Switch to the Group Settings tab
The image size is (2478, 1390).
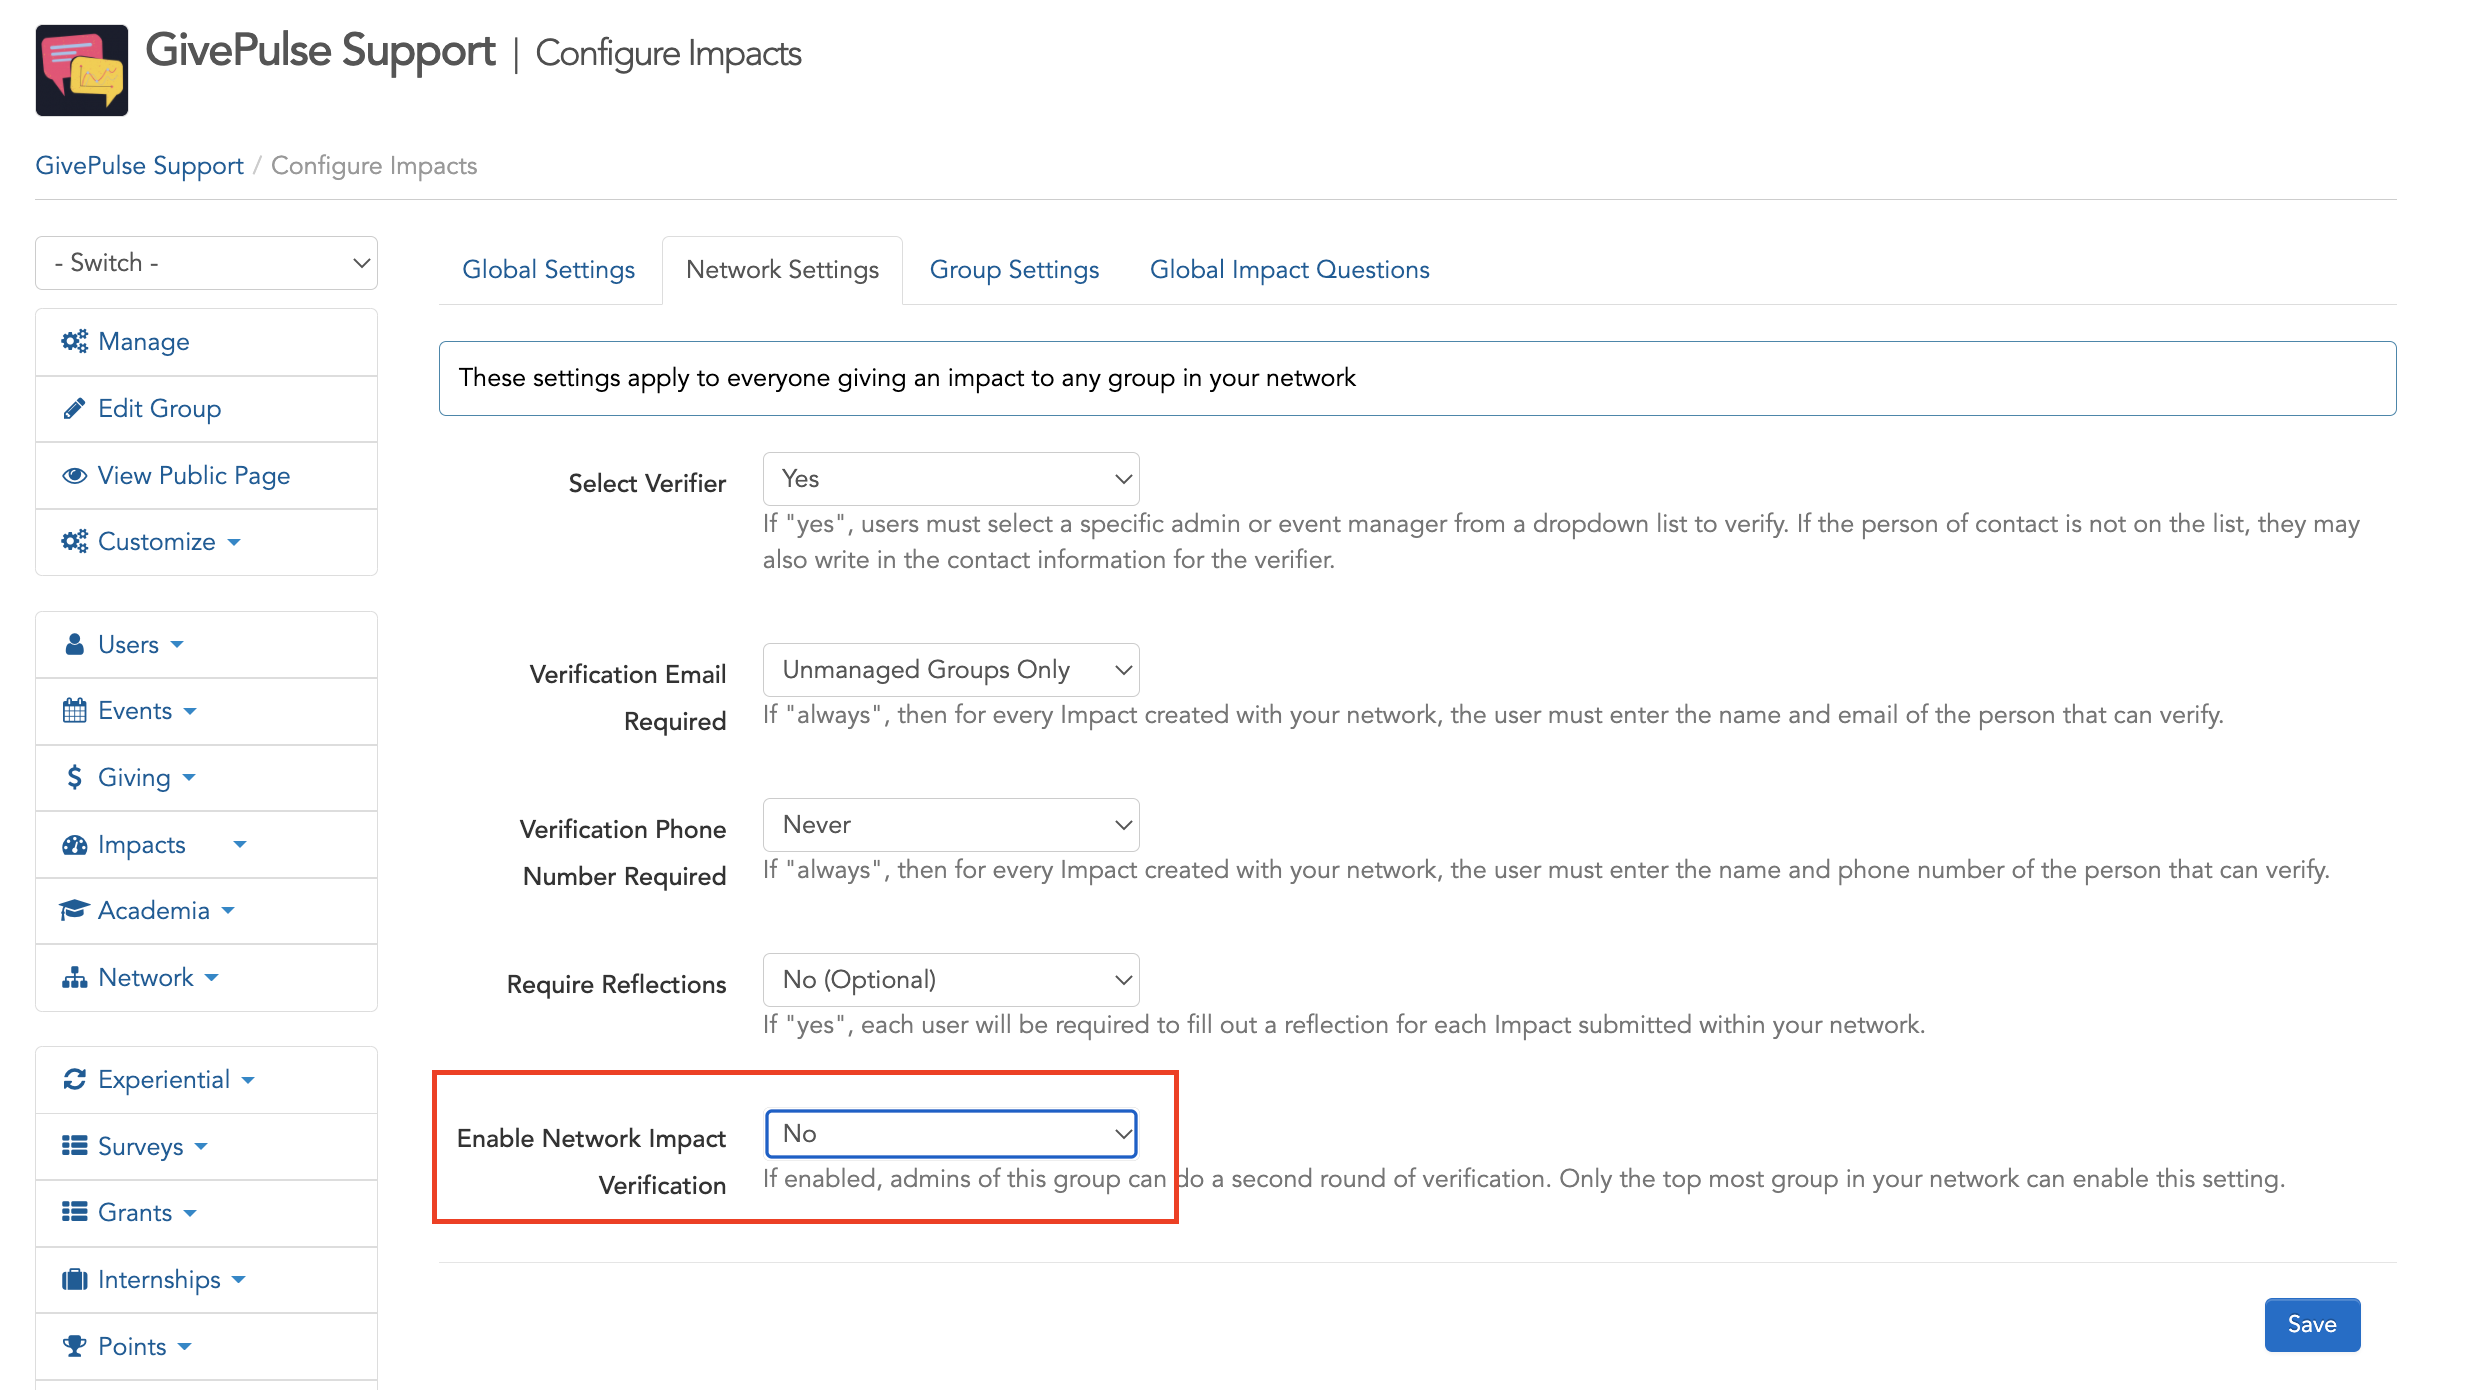(1014, 270)
